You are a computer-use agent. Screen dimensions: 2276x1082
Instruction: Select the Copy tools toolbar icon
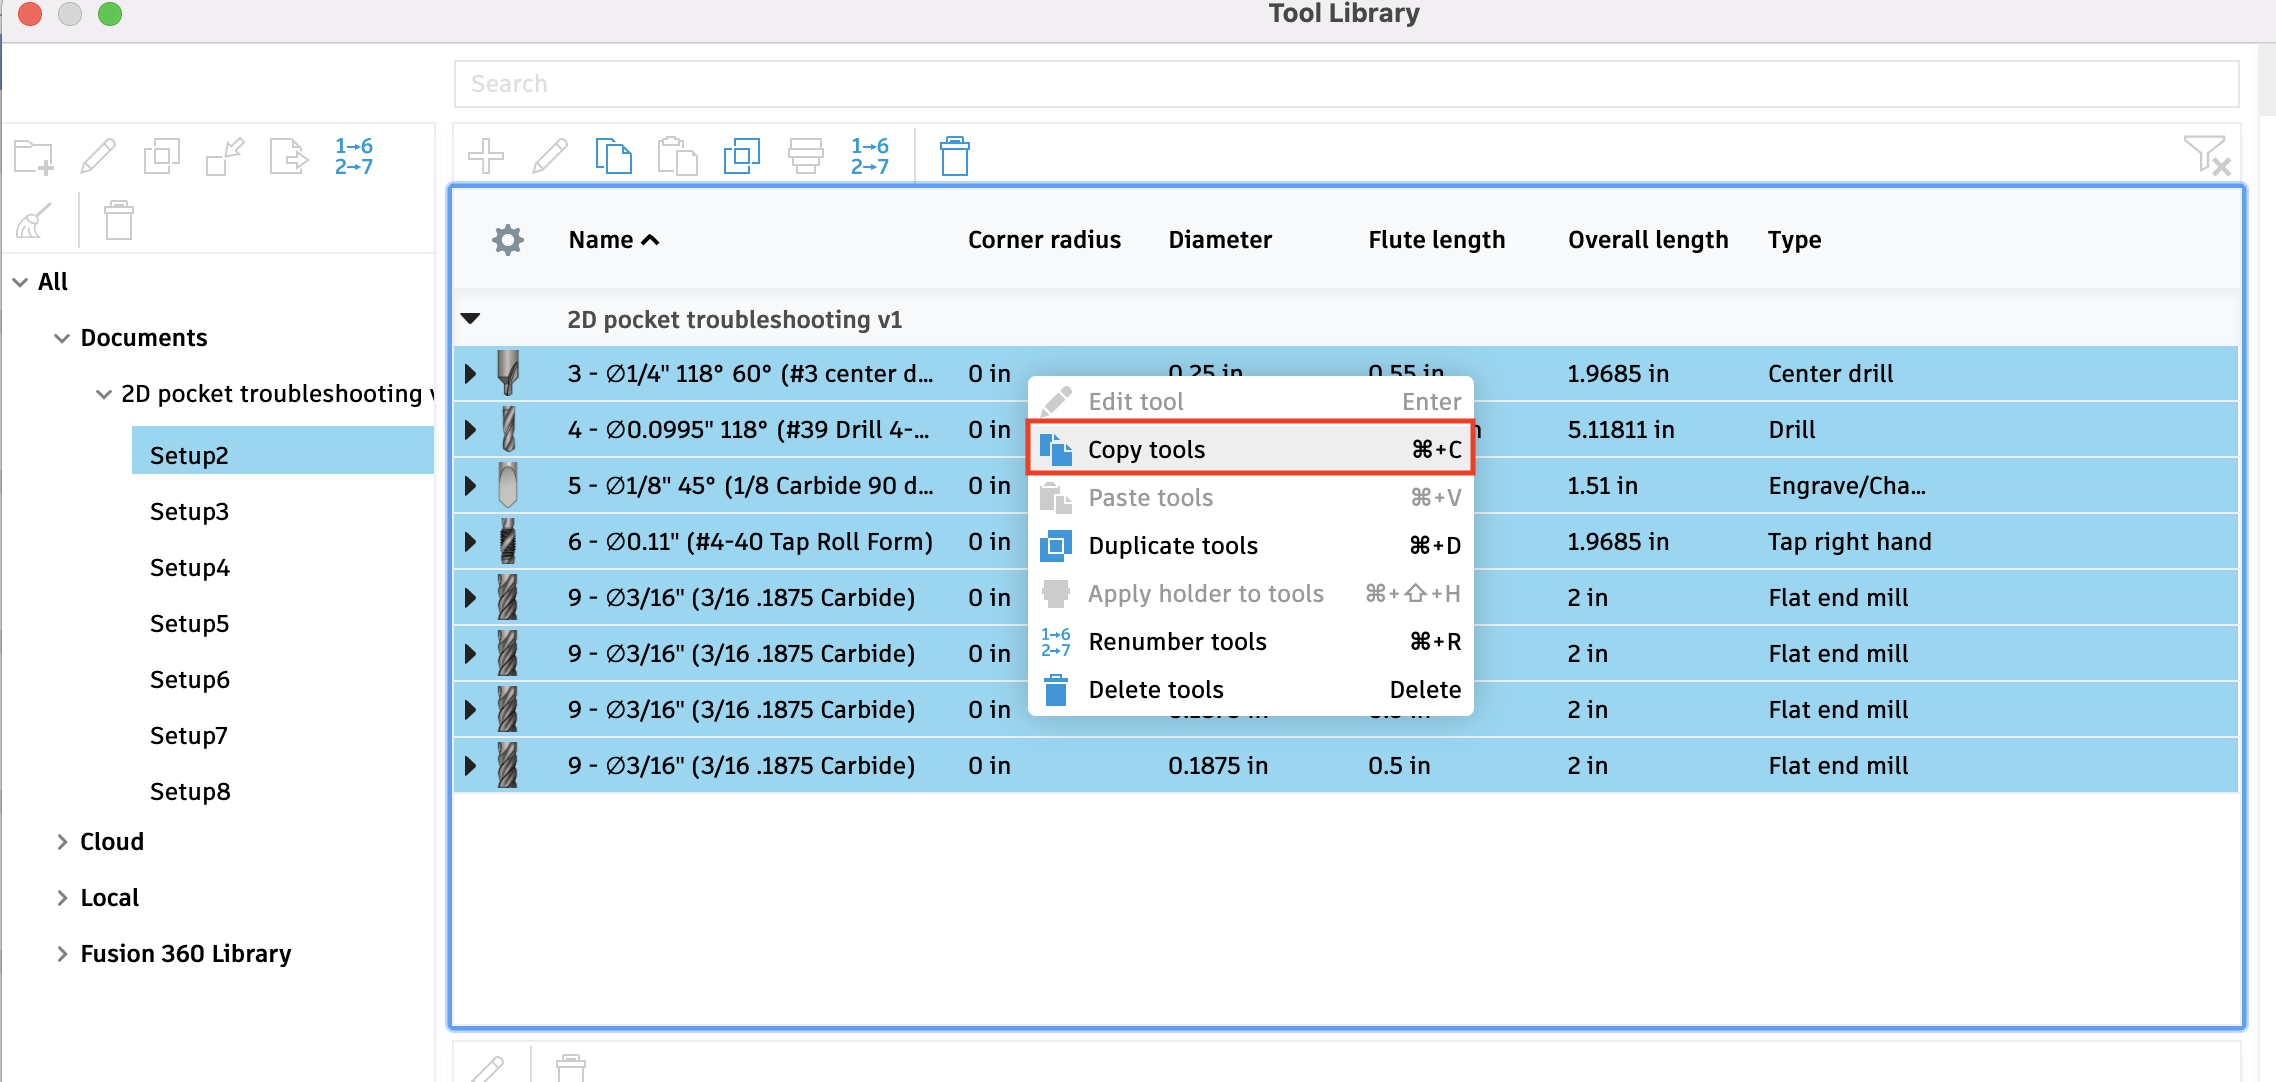click(x=613, y=156)
